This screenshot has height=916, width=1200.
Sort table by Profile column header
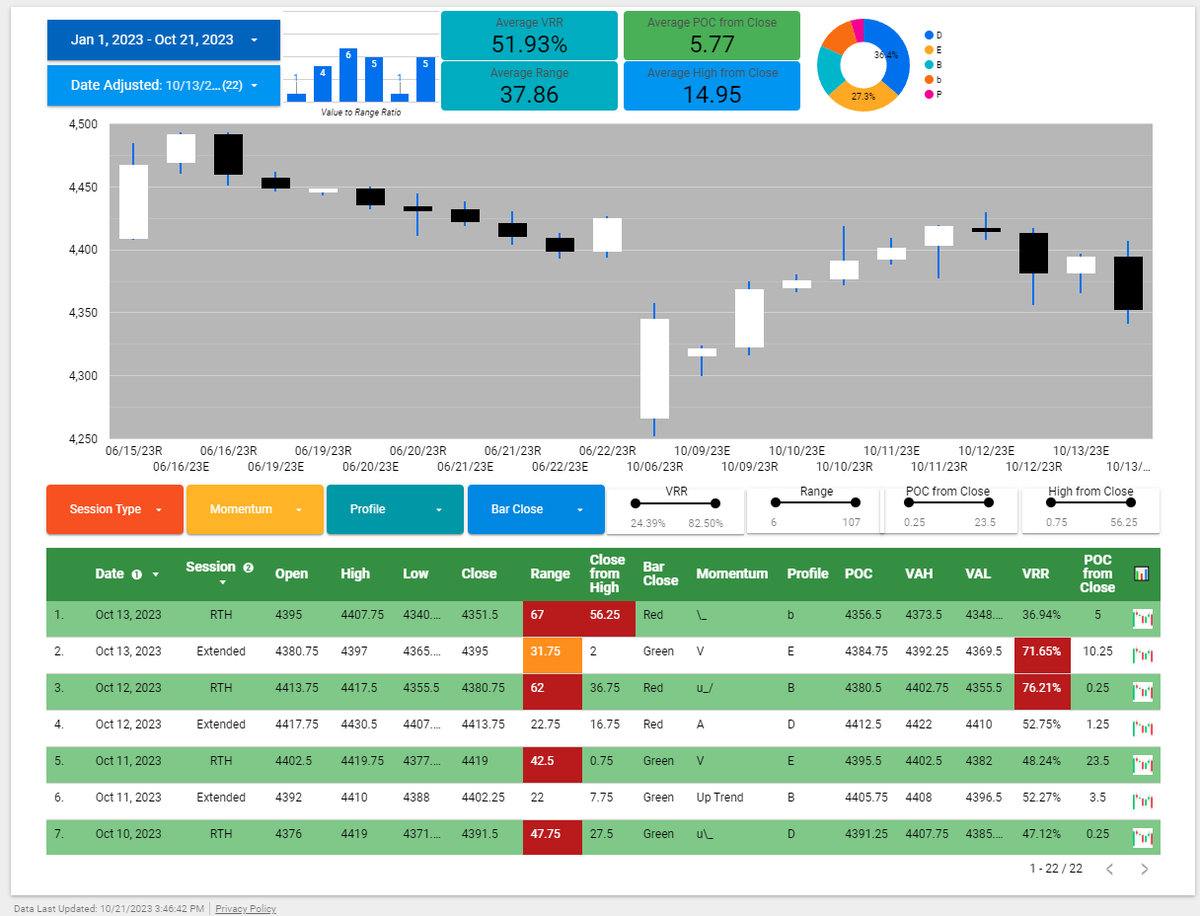pyautogui.click(x=808, y=574)
